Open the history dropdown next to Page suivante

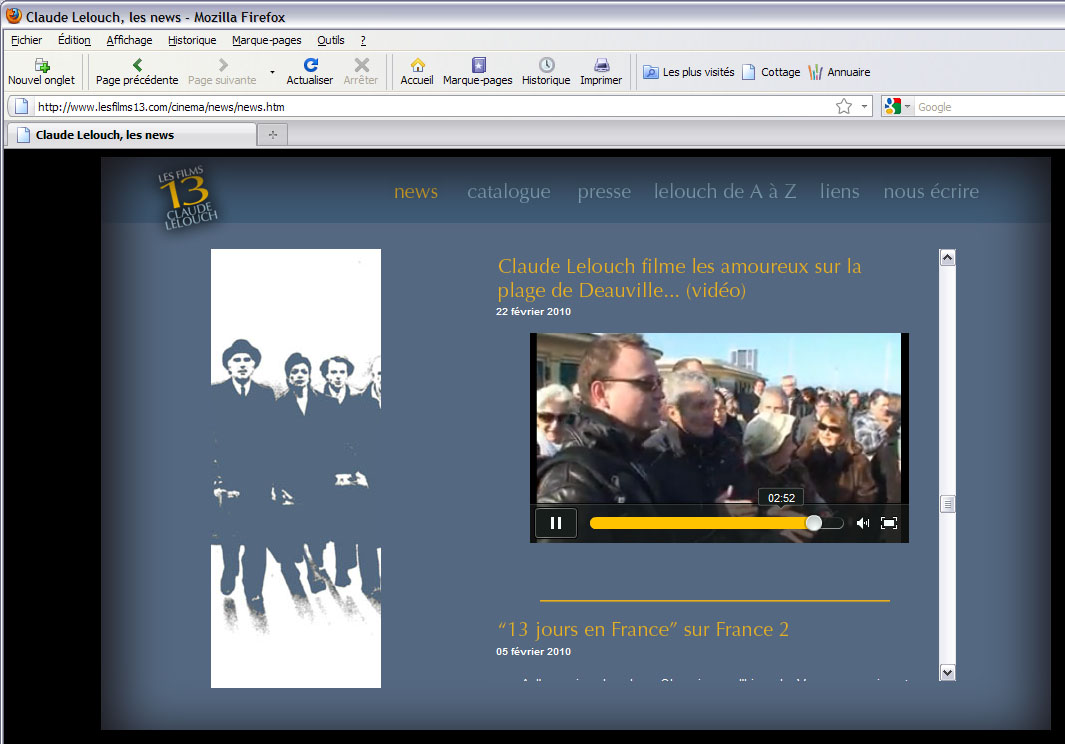[x=272, y=72]
